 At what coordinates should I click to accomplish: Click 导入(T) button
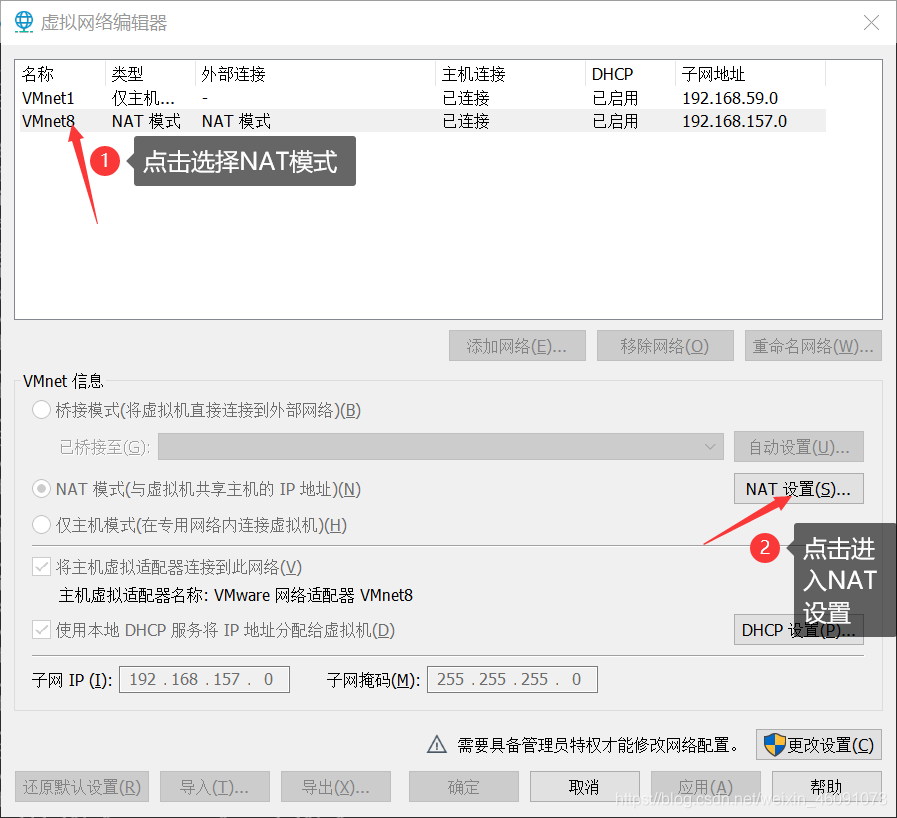pos(215,787)
